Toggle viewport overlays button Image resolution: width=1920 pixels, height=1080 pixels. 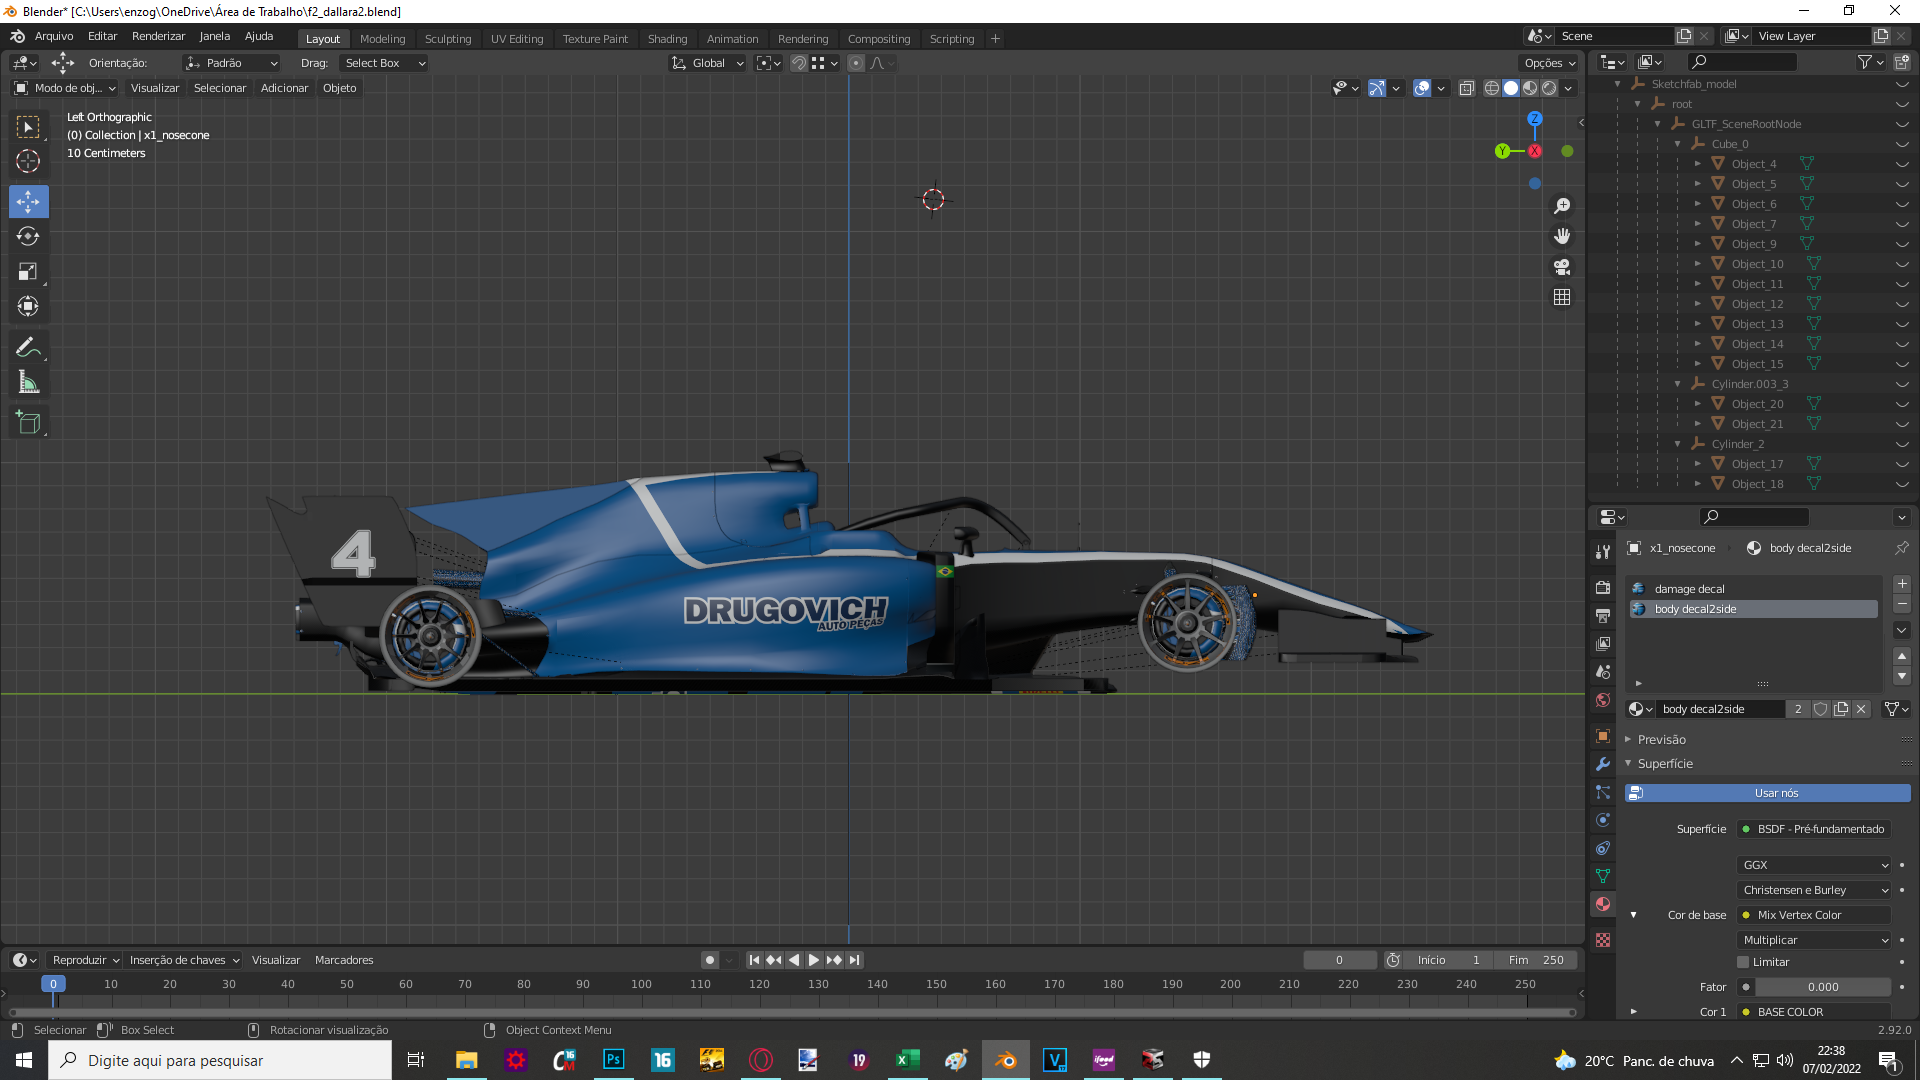(1422, 88)
